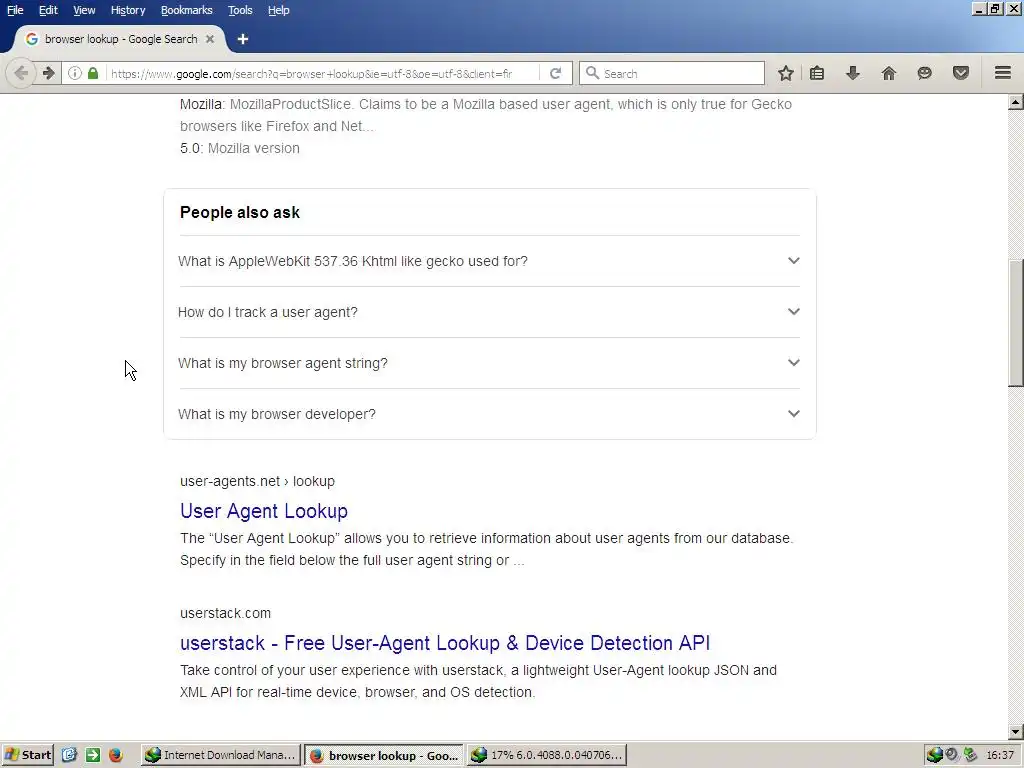Viewport: 1024px width, 768px height.
Task: Click the userstack.com site label
Action: tap(225, 613)
